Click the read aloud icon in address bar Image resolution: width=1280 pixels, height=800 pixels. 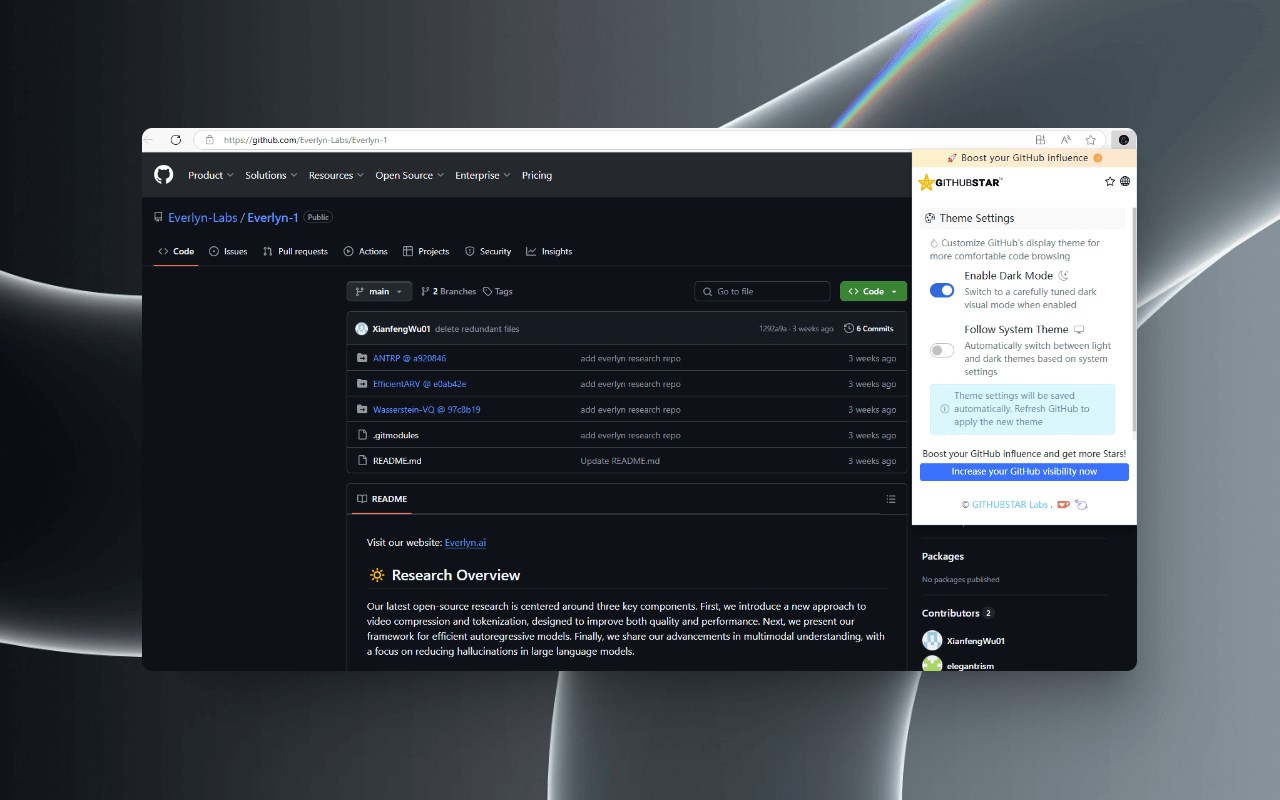pyautogui.click(x=1066, y=140)
